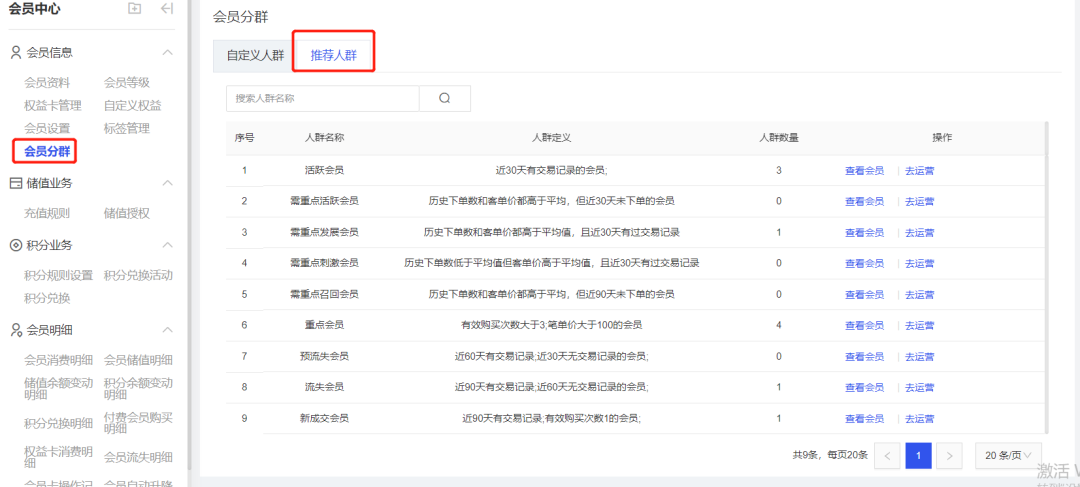Viewport: 1080px width, 487px height.
Task: Click 查看会员 for 活跃会员 row
Action: [864, 171]
